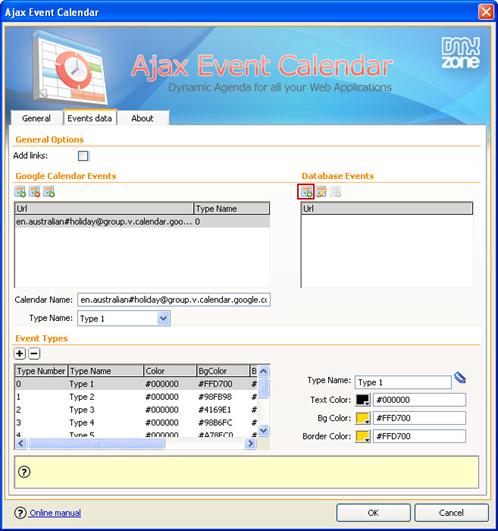Click the Type Number column header
Screen dimensions: 498x531
[41, 371]
